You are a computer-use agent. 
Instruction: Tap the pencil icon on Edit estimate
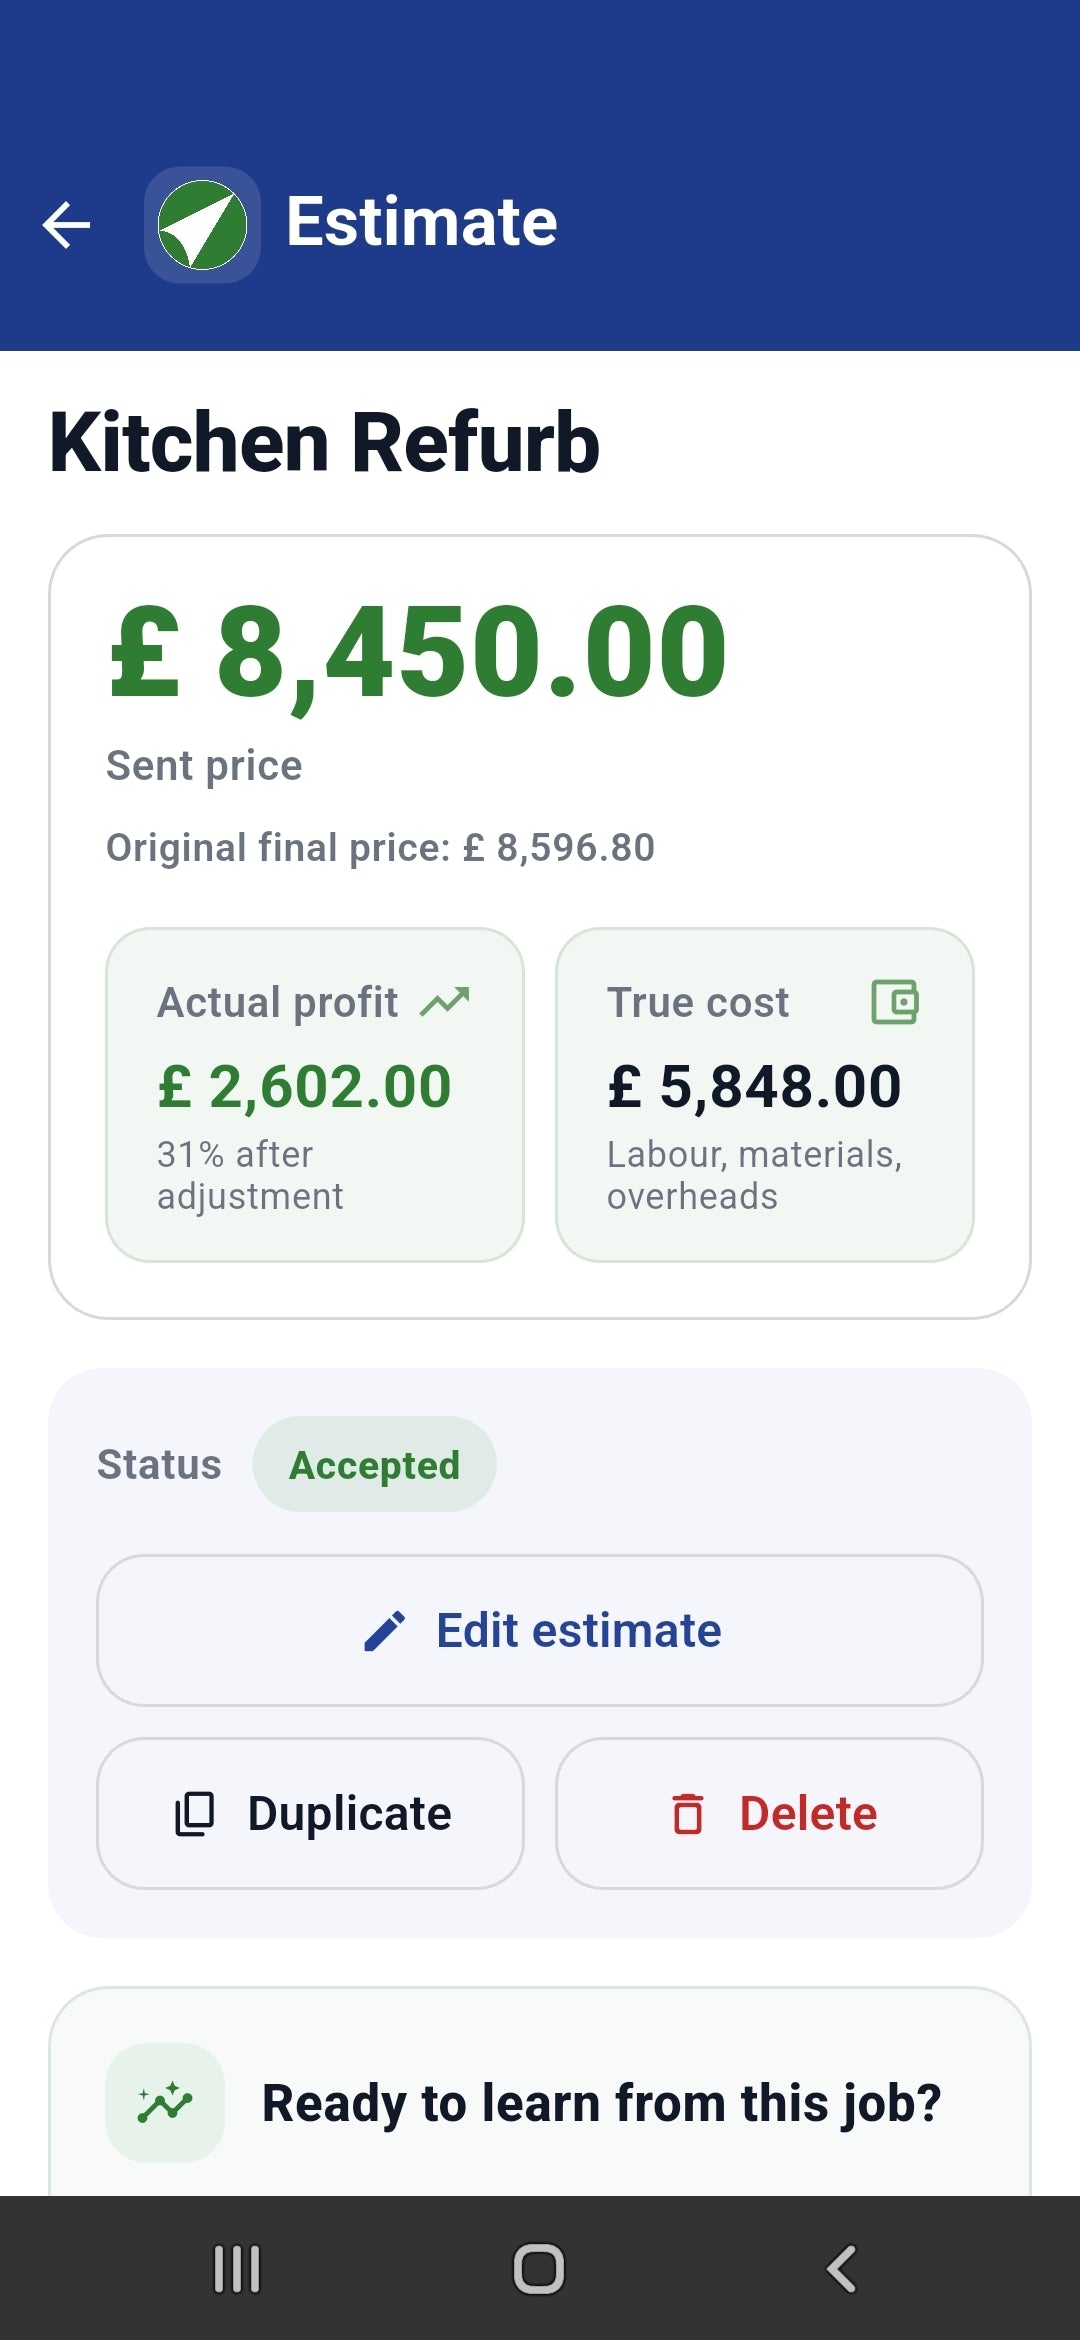384,1631
